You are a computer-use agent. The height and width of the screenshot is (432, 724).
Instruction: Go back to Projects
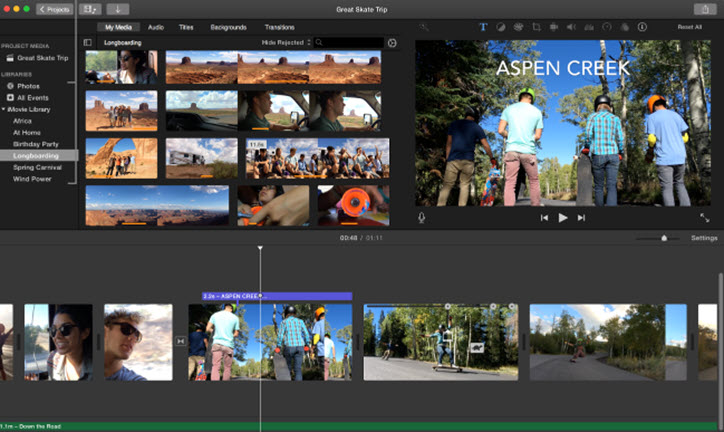click(54, 9)
